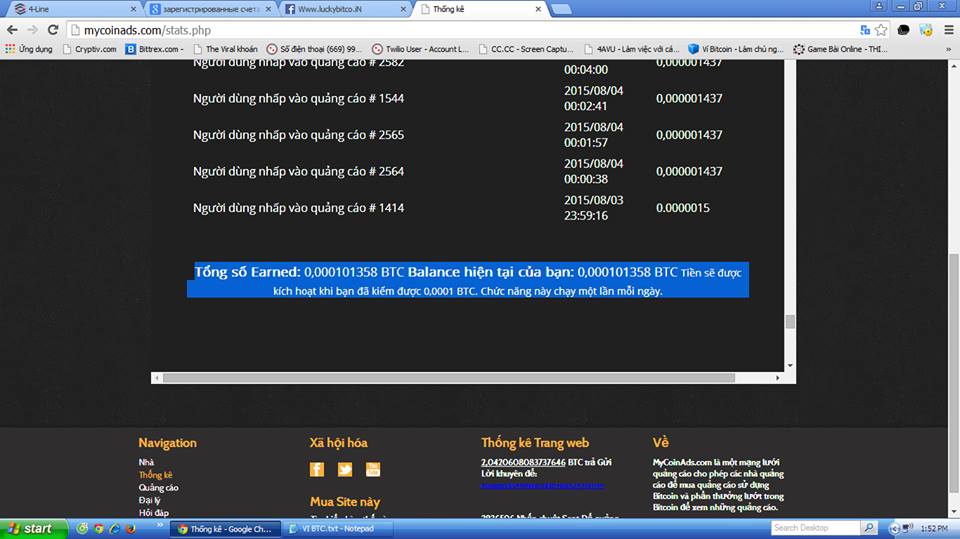Click the highlighted Tổng số Earned summary

468,280
